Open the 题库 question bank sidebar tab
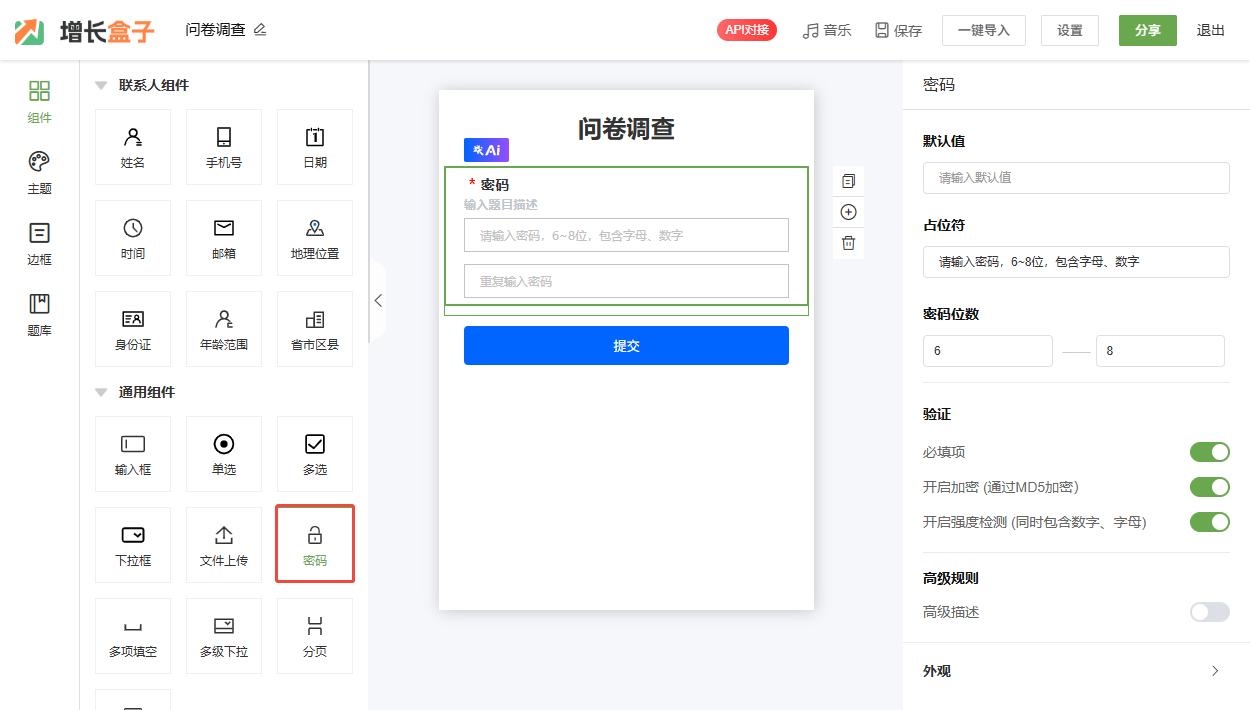 (x=39, y=315)
